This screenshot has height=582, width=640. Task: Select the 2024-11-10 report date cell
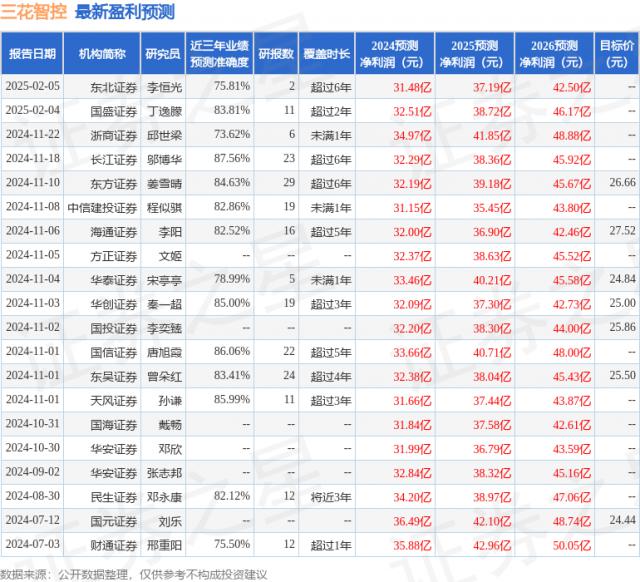[x=33, y=182]
